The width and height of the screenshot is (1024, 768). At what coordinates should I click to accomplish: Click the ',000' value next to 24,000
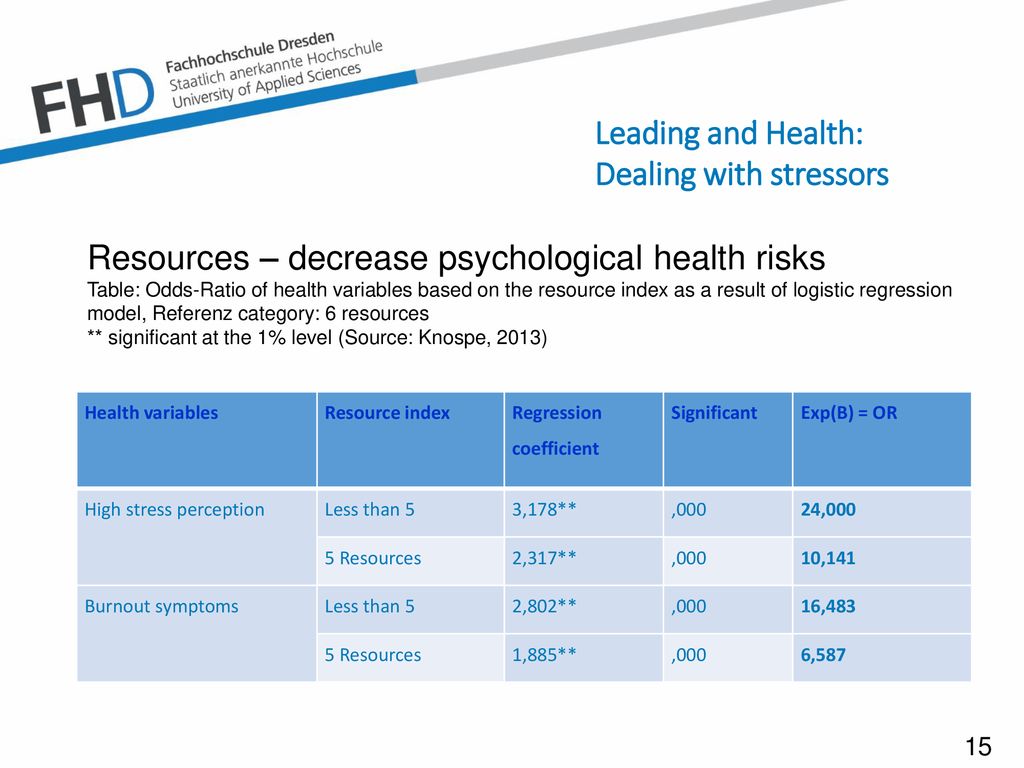click(x=688, y=509)
